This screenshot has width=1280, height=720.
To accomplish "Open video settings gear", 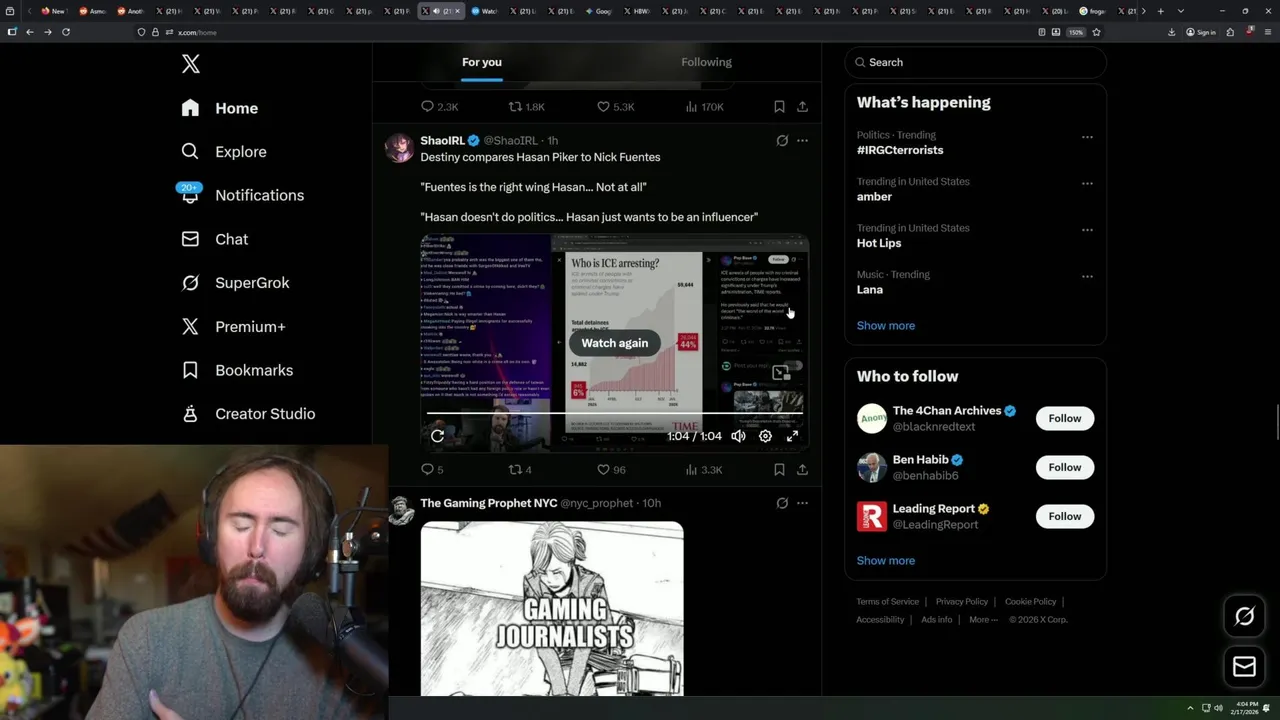I will 765,436.
